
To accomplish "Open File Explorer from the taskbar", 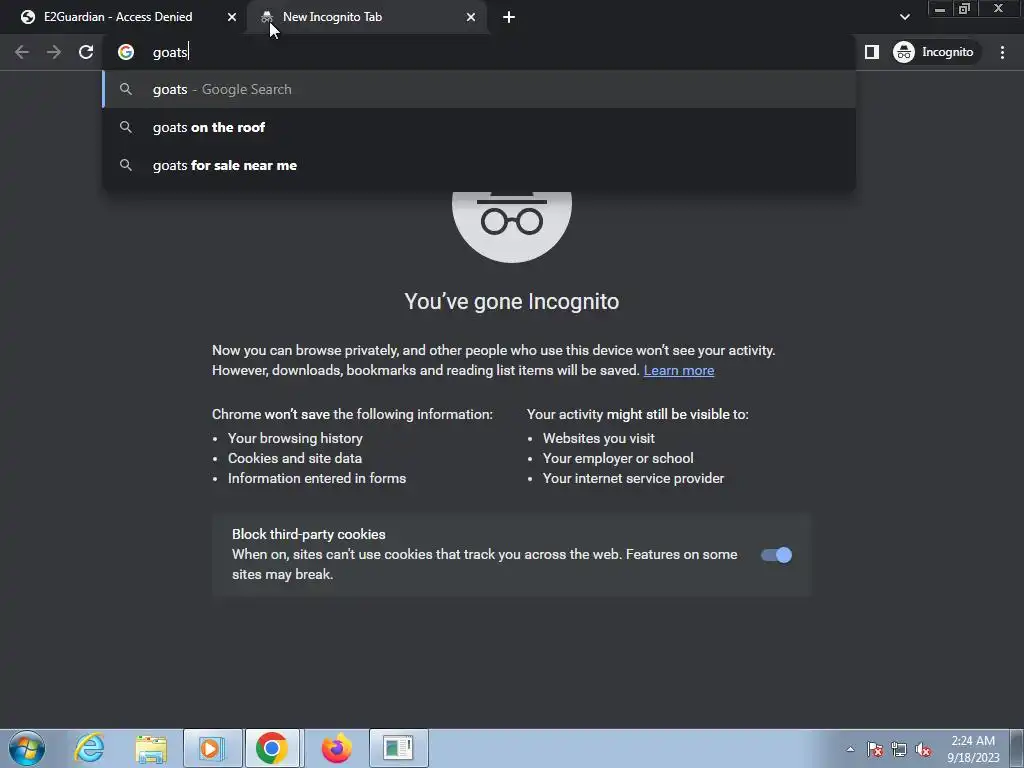I will pyautogui.click(x=151, y=748).
